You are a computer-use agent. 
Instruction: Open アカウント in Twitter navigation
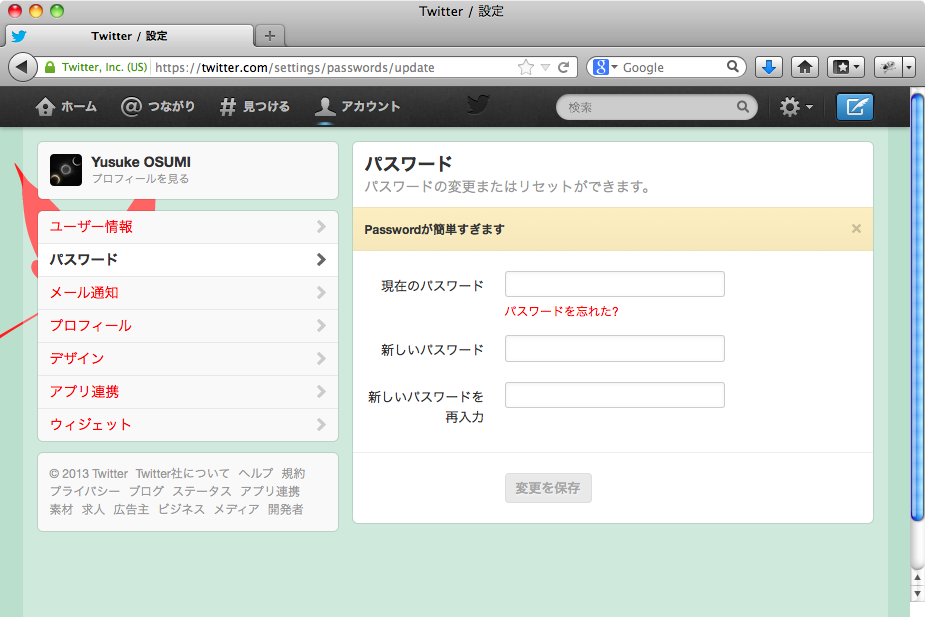point(357,107)
